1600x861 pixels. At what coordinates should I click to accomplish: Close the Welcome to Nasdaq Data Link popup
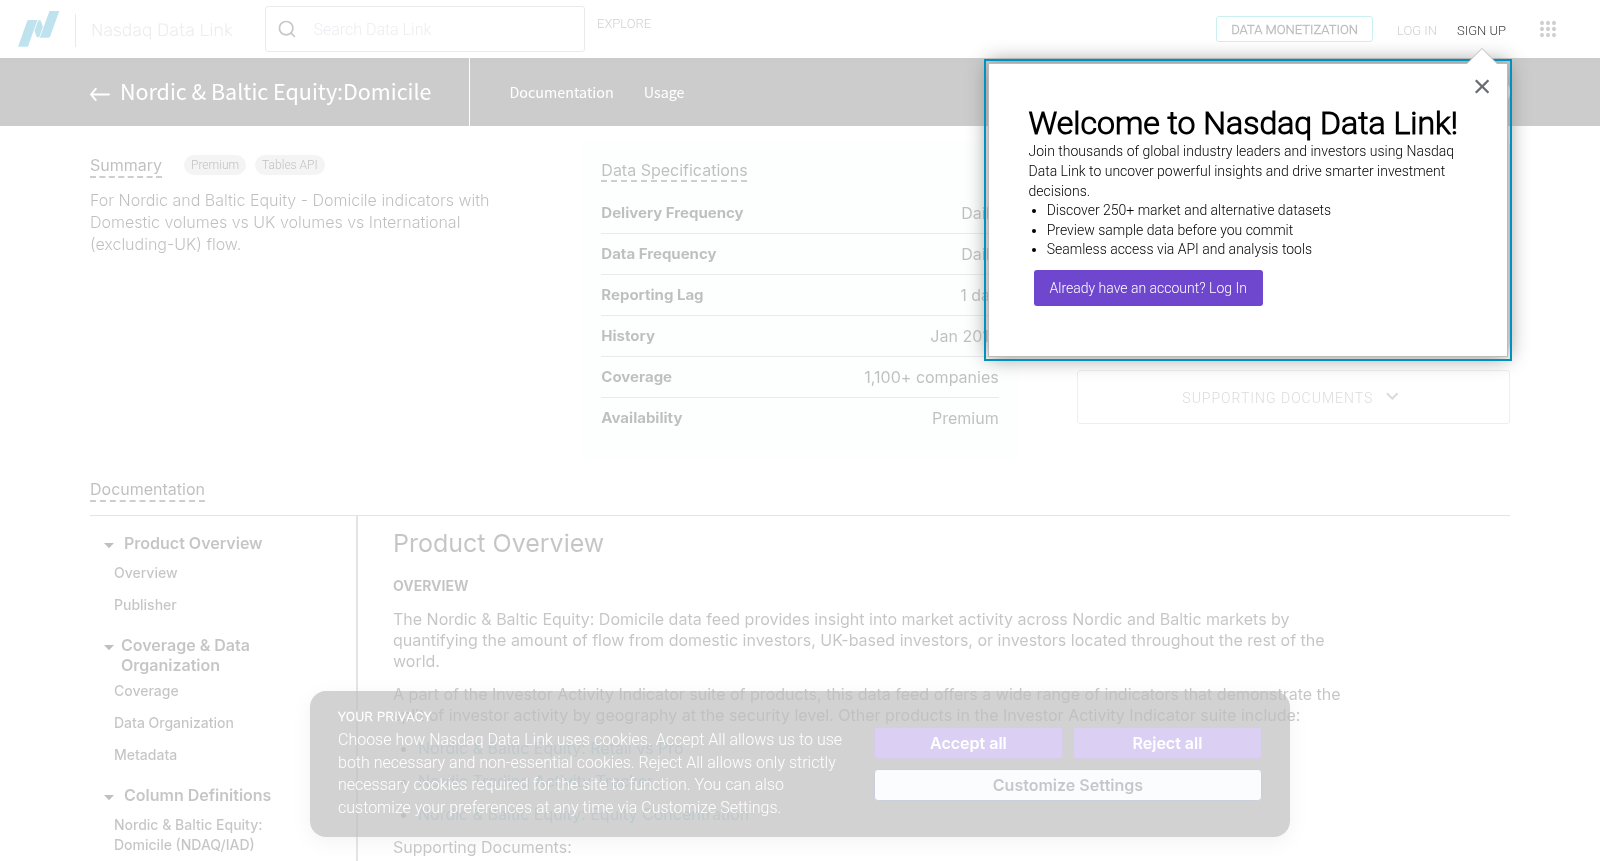pyautogui.click(x=1482, y=87)
